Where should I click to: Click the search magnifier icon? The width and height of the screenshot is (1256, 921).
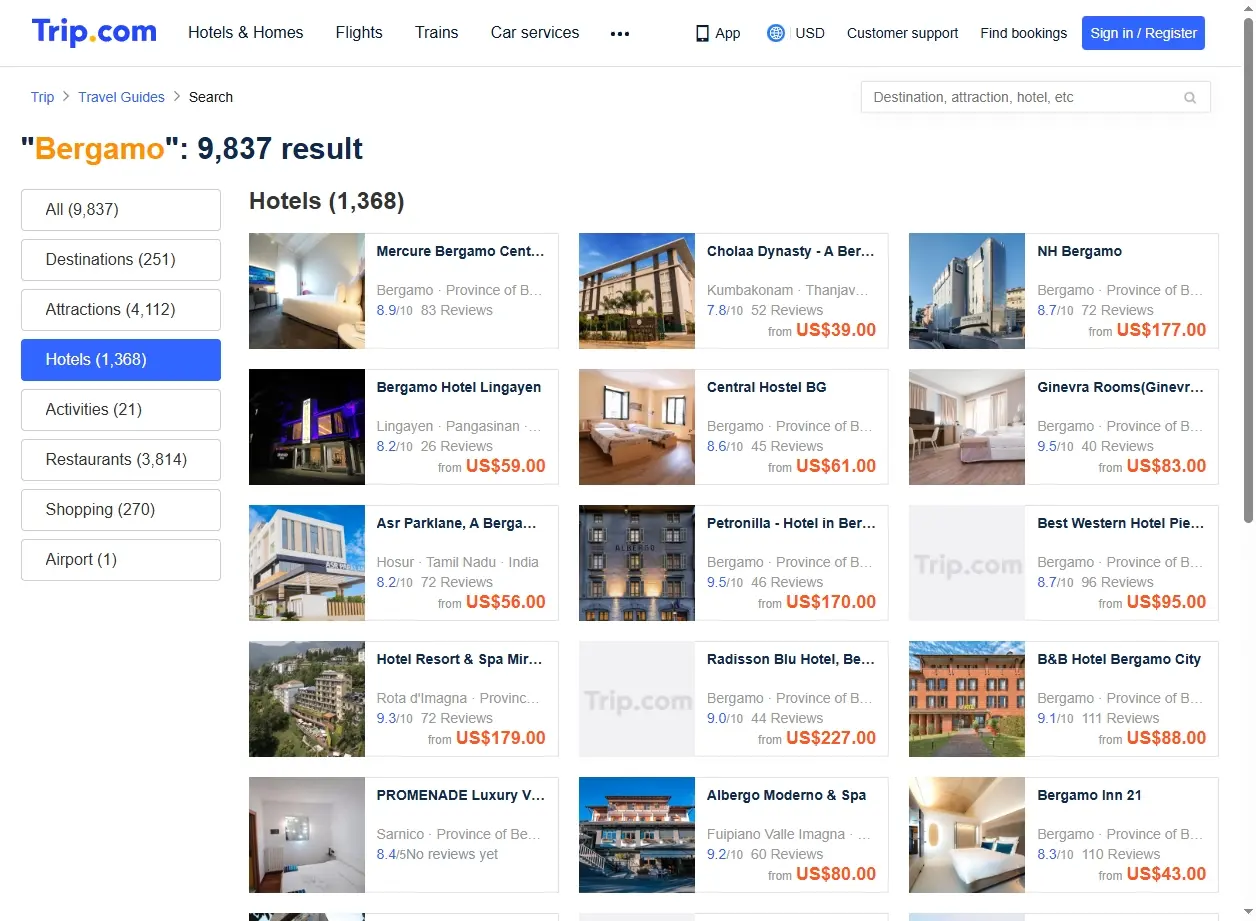click(1190, 97)
